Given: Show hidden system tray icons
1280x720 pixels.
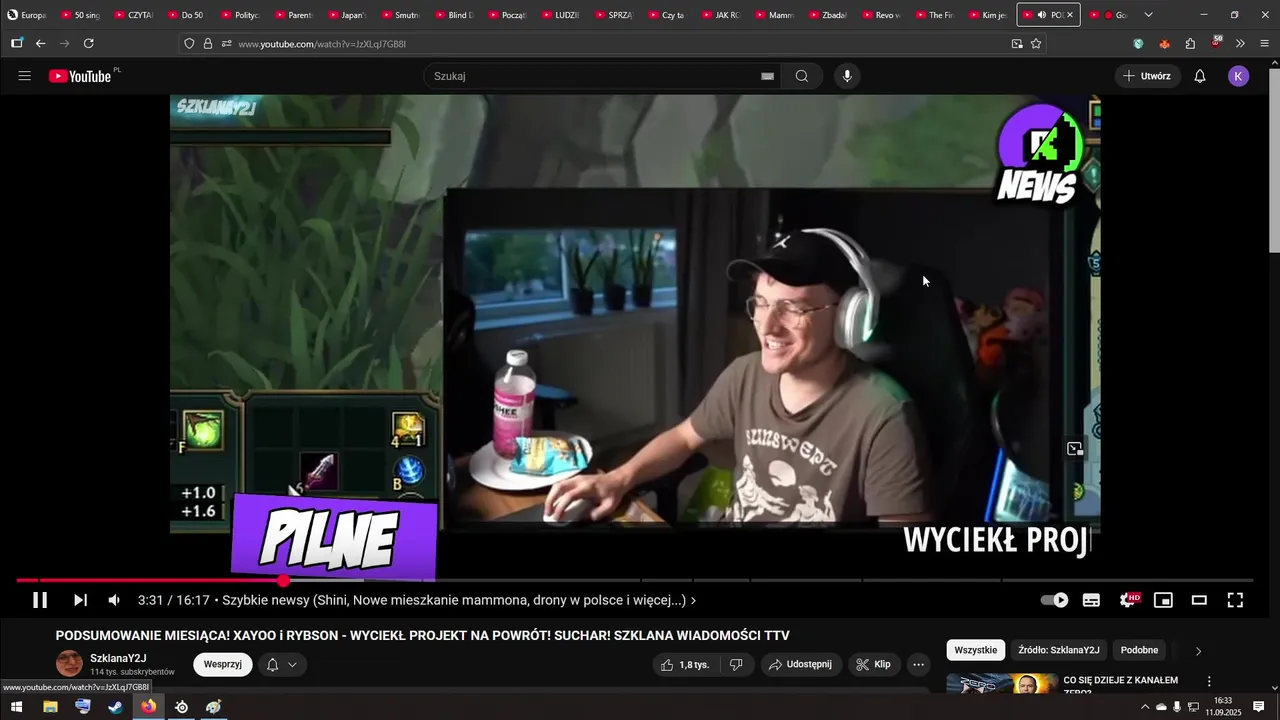Looking at the screenshot, I should 1145,707.
